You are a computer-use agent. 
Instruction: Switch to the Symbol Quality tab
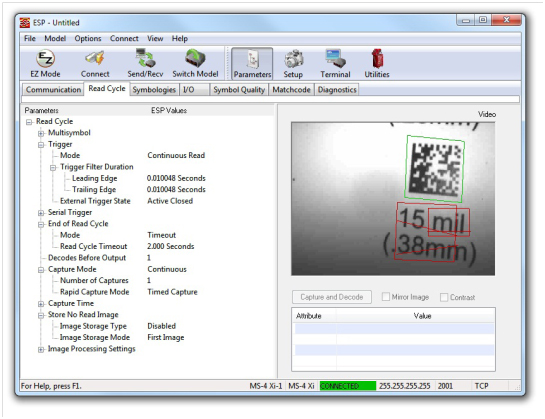coord(239,90)
